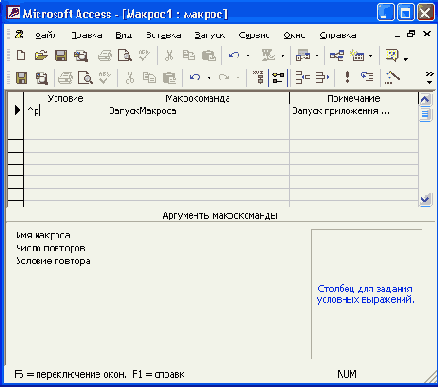Click scroll up arrow of macro grid
The height and width of the screenshot is (387, 438).
(x=425, y=99)
